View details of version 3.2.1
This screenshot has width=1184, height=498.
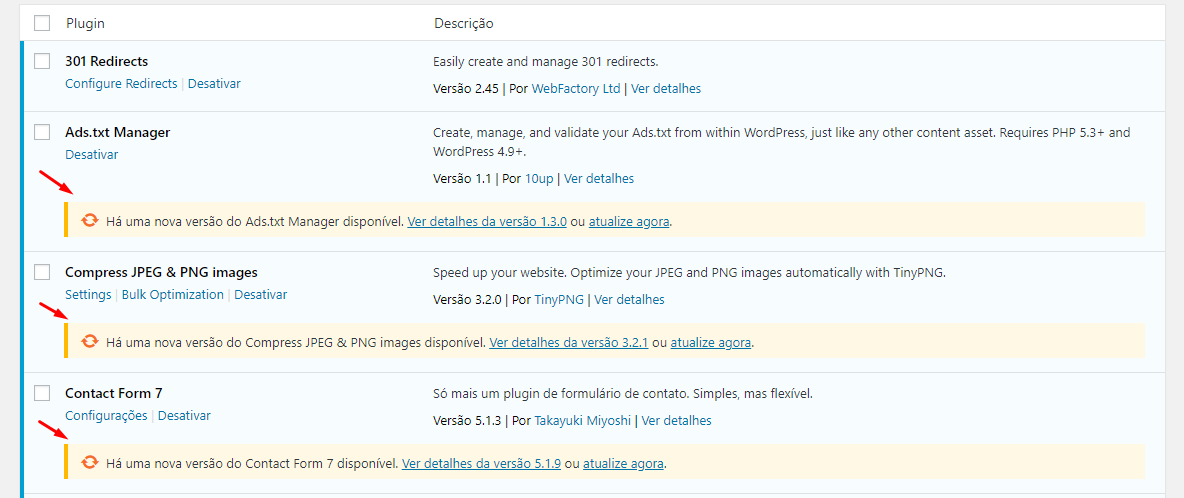[569, 343]
